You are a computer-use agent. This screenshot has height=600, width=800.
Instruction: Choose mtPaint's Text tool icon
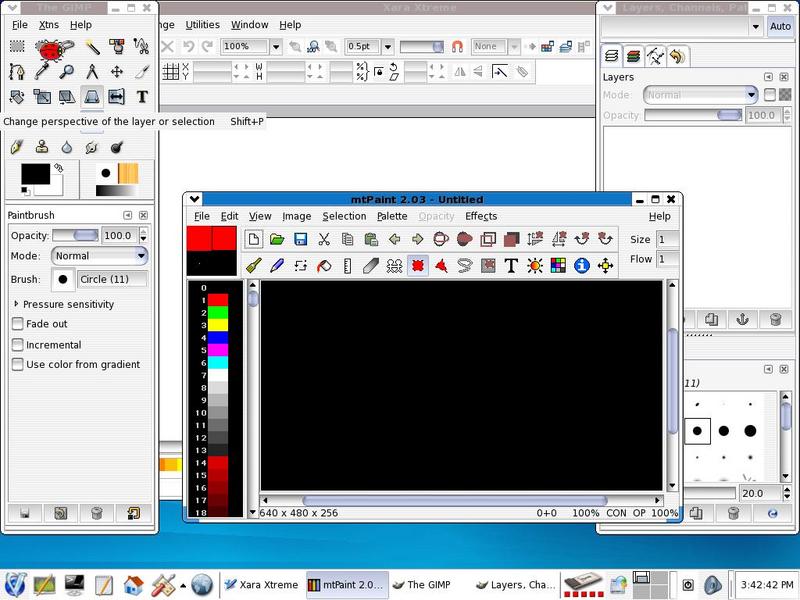pyautogui.click(x=511, y=265)
